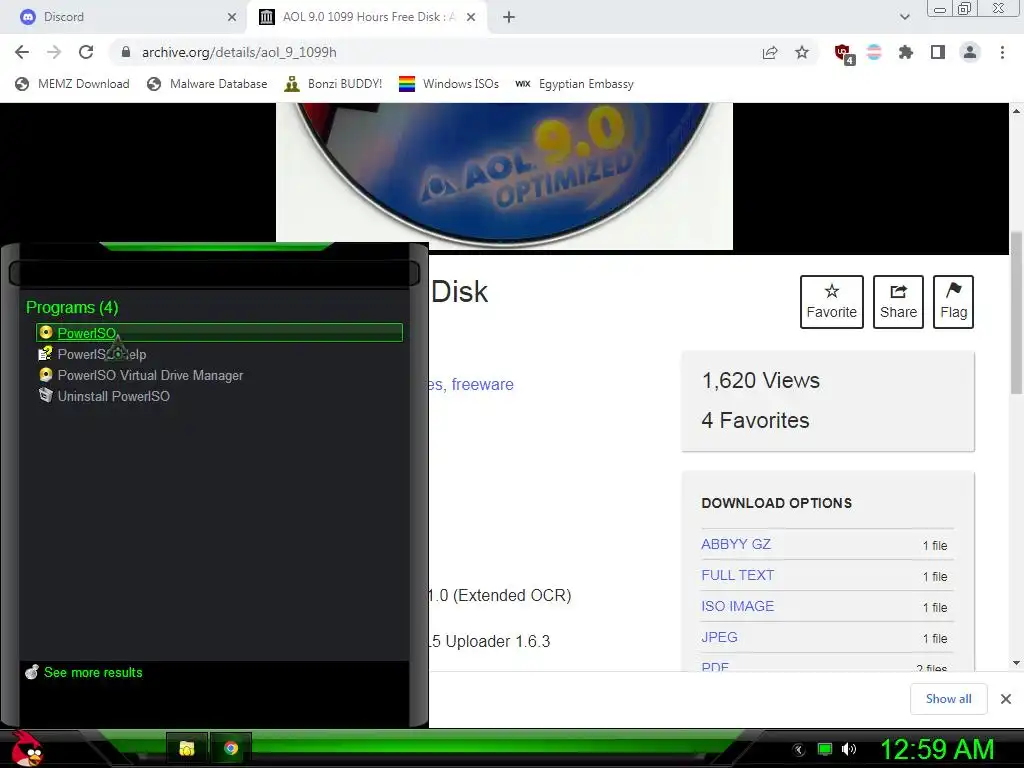Open the Windows ISOs bookmark
The height and width of the screenshot is (768, 1024).
[x=449, y=84]
